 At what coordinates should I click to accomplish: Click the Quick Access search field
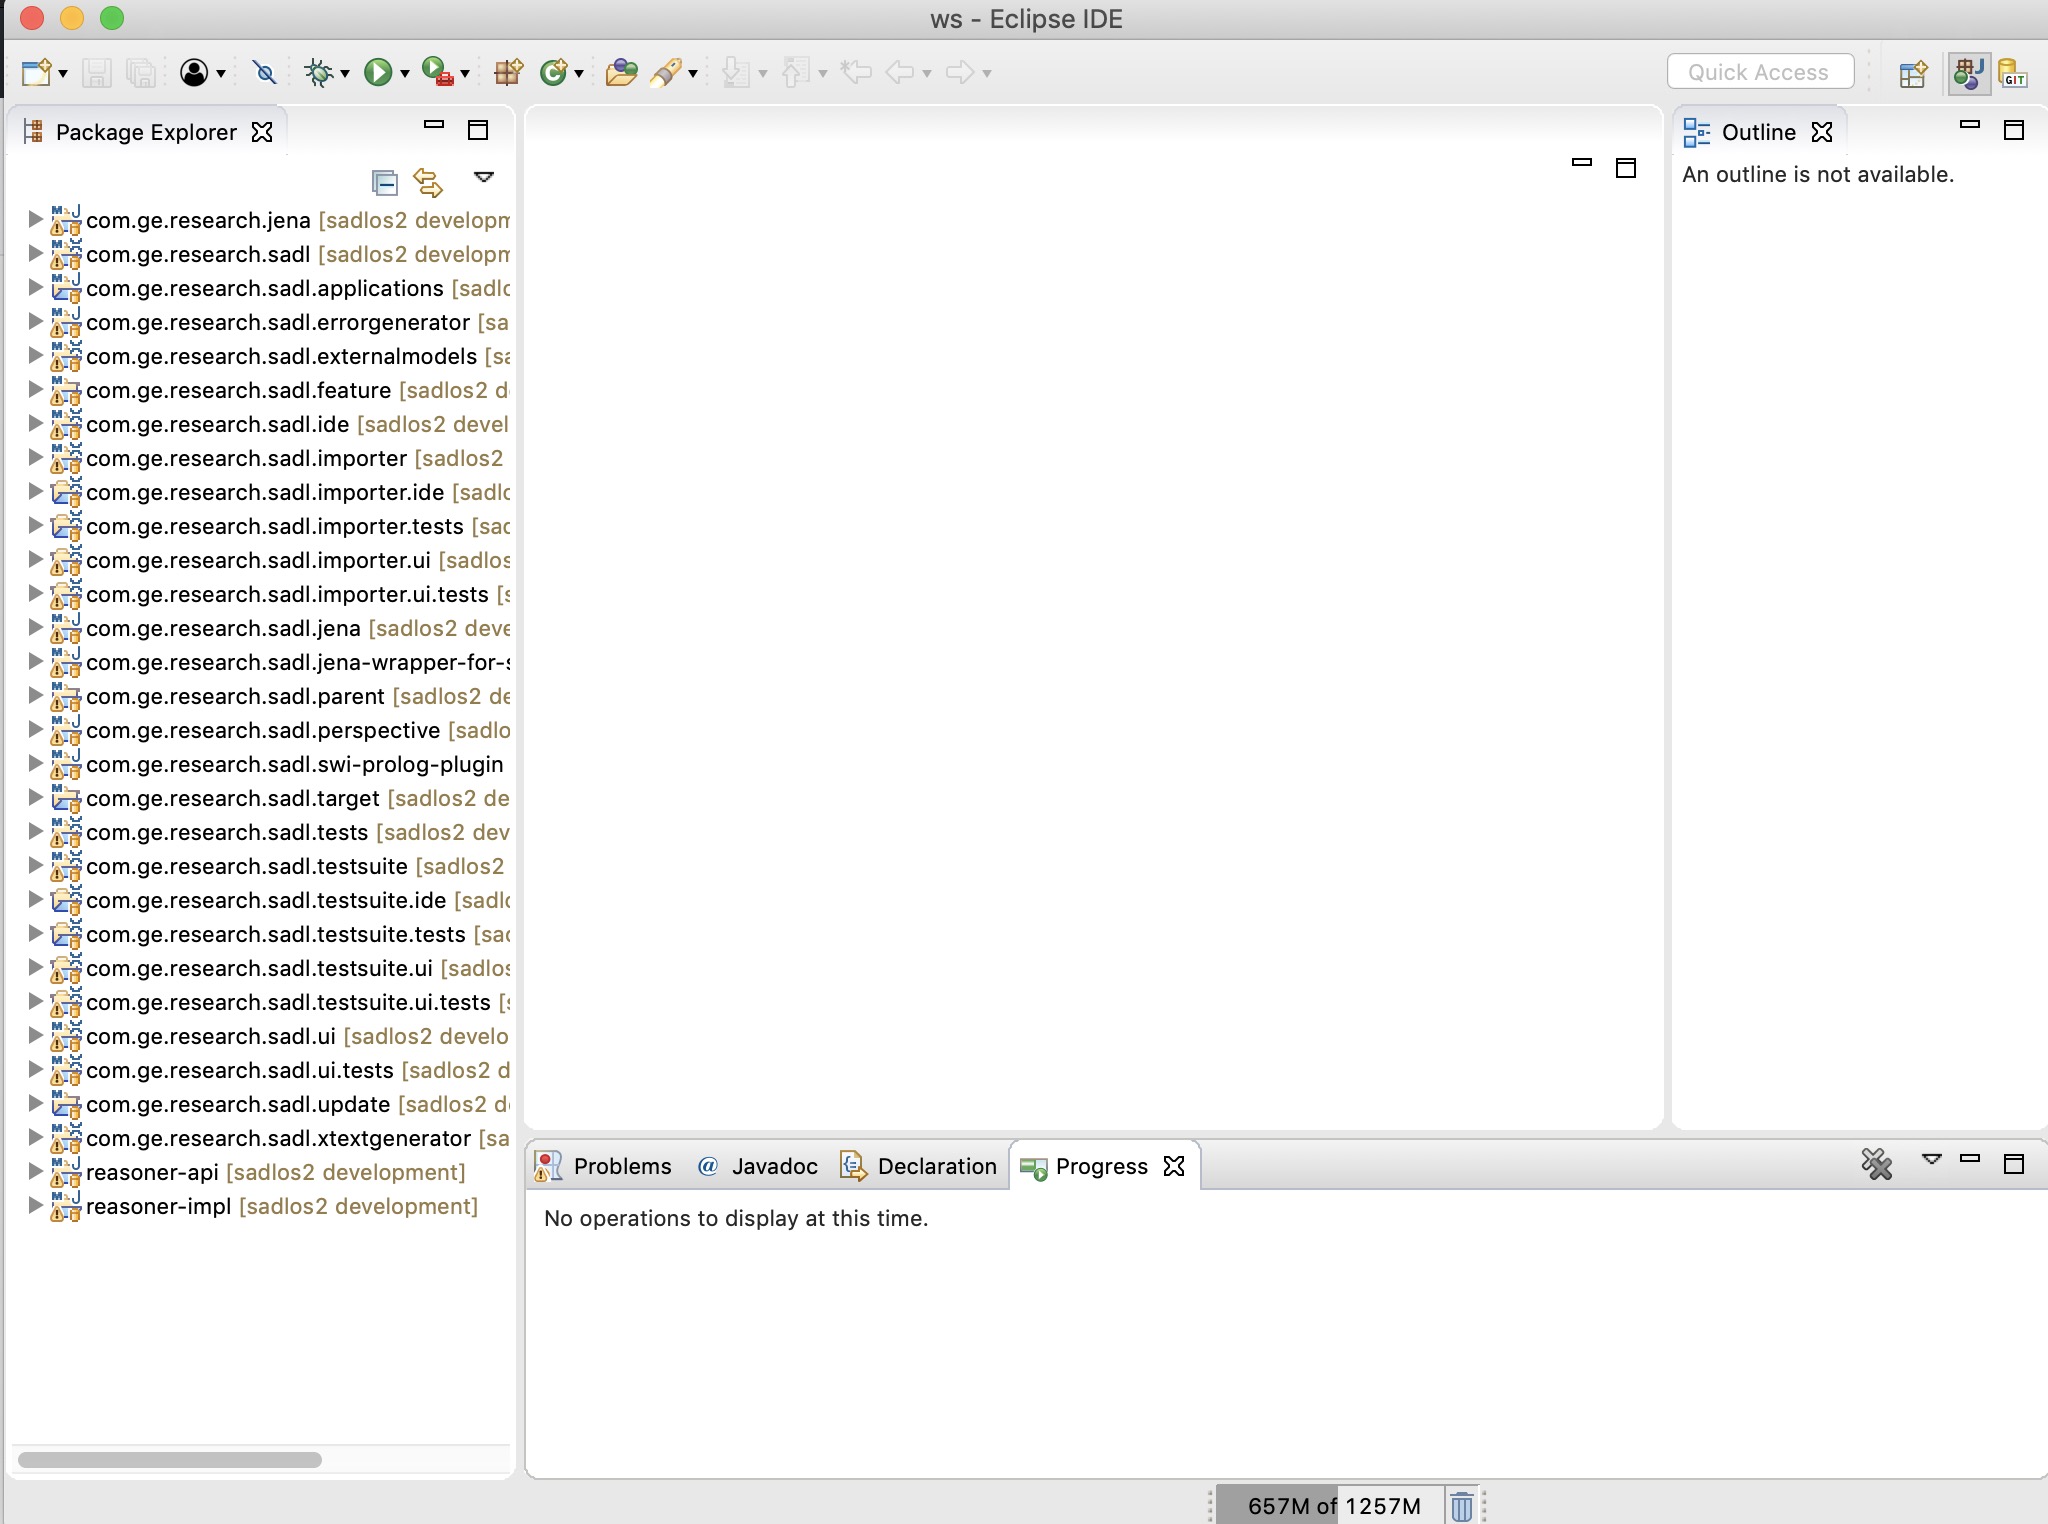coord(1759,72)
